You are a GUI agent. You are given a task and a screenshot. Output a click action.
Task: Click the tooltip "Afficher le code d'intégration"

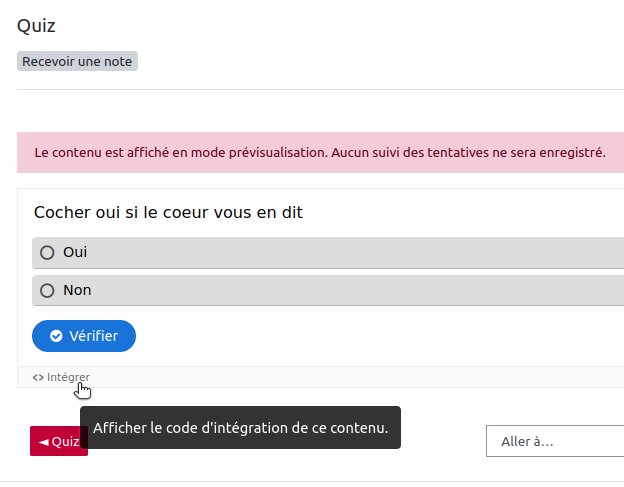click(240, 428)
